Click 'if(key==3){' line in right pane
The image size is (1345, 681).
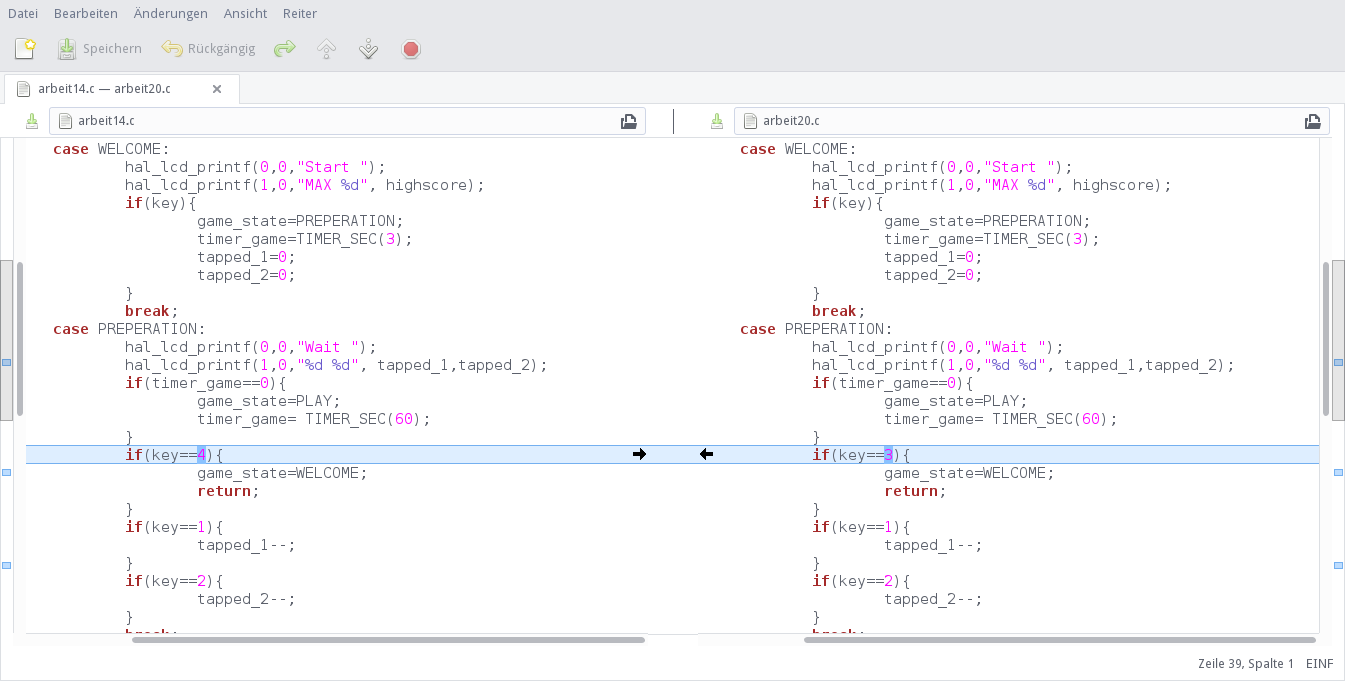[x=861, y=455]
